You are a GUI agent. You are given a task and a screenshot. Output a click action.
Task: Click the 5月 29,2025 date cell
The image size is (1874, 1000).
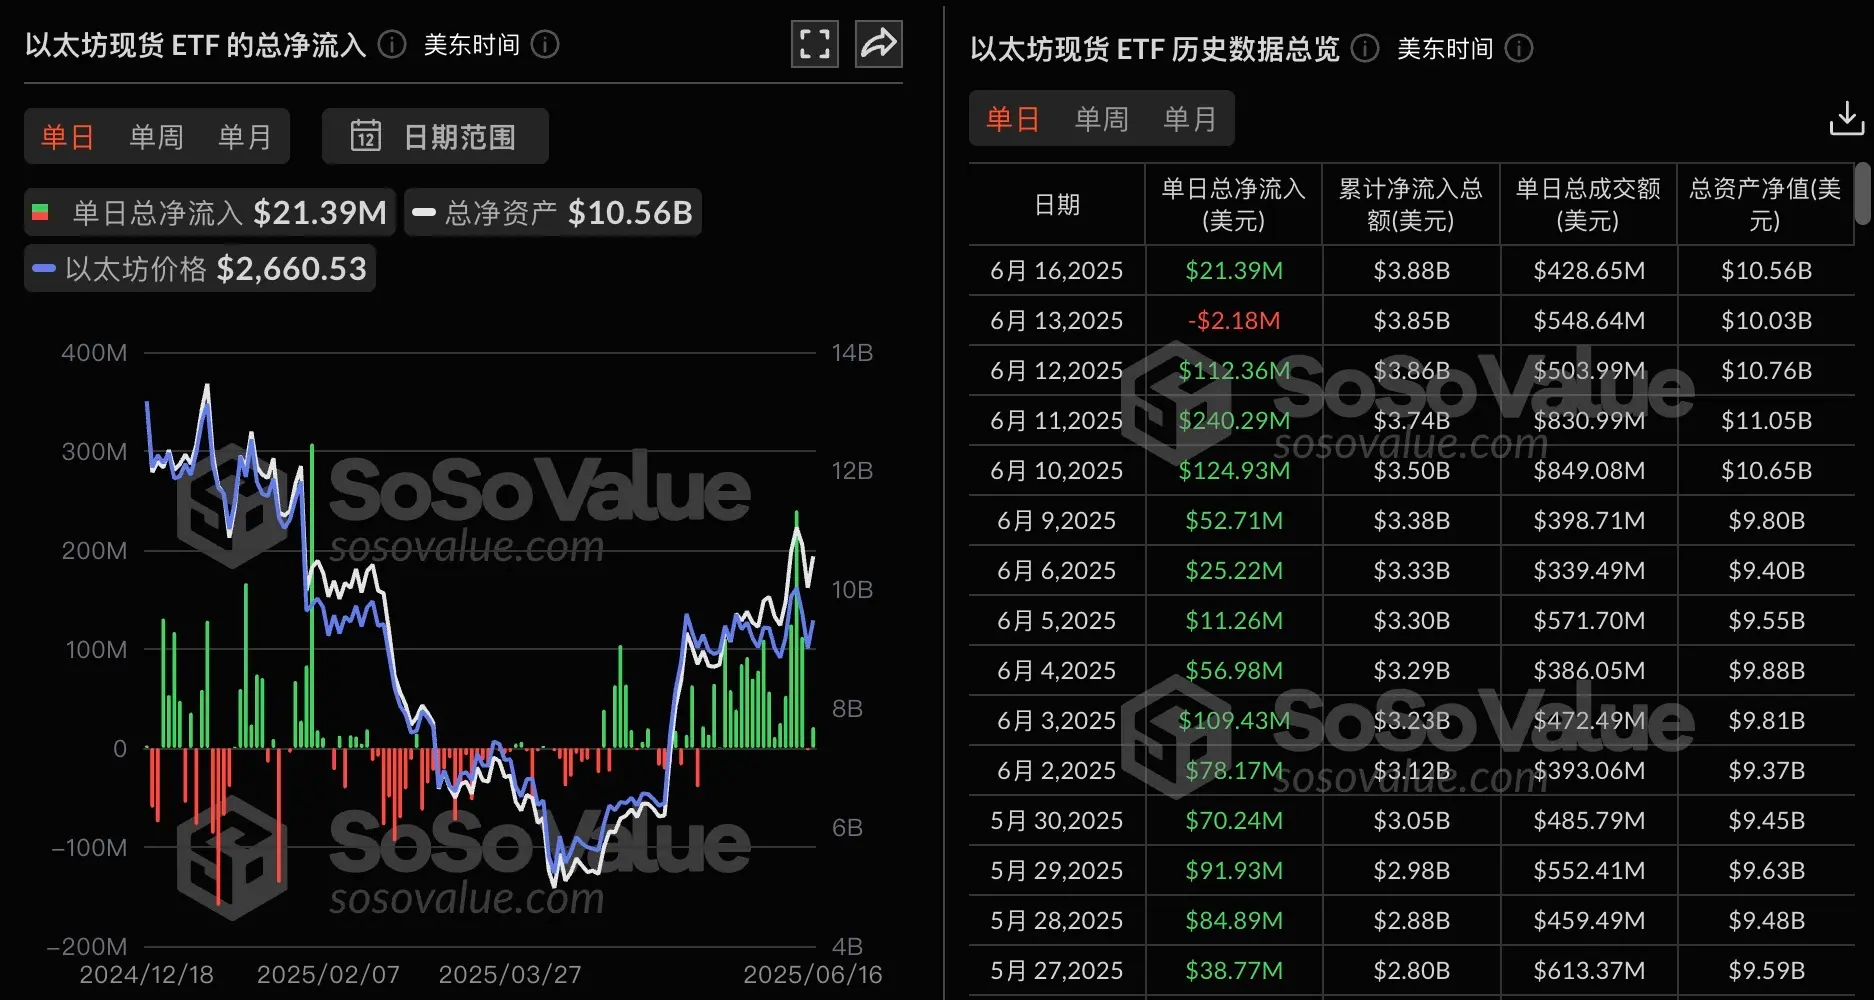(x=1057, y=870)
